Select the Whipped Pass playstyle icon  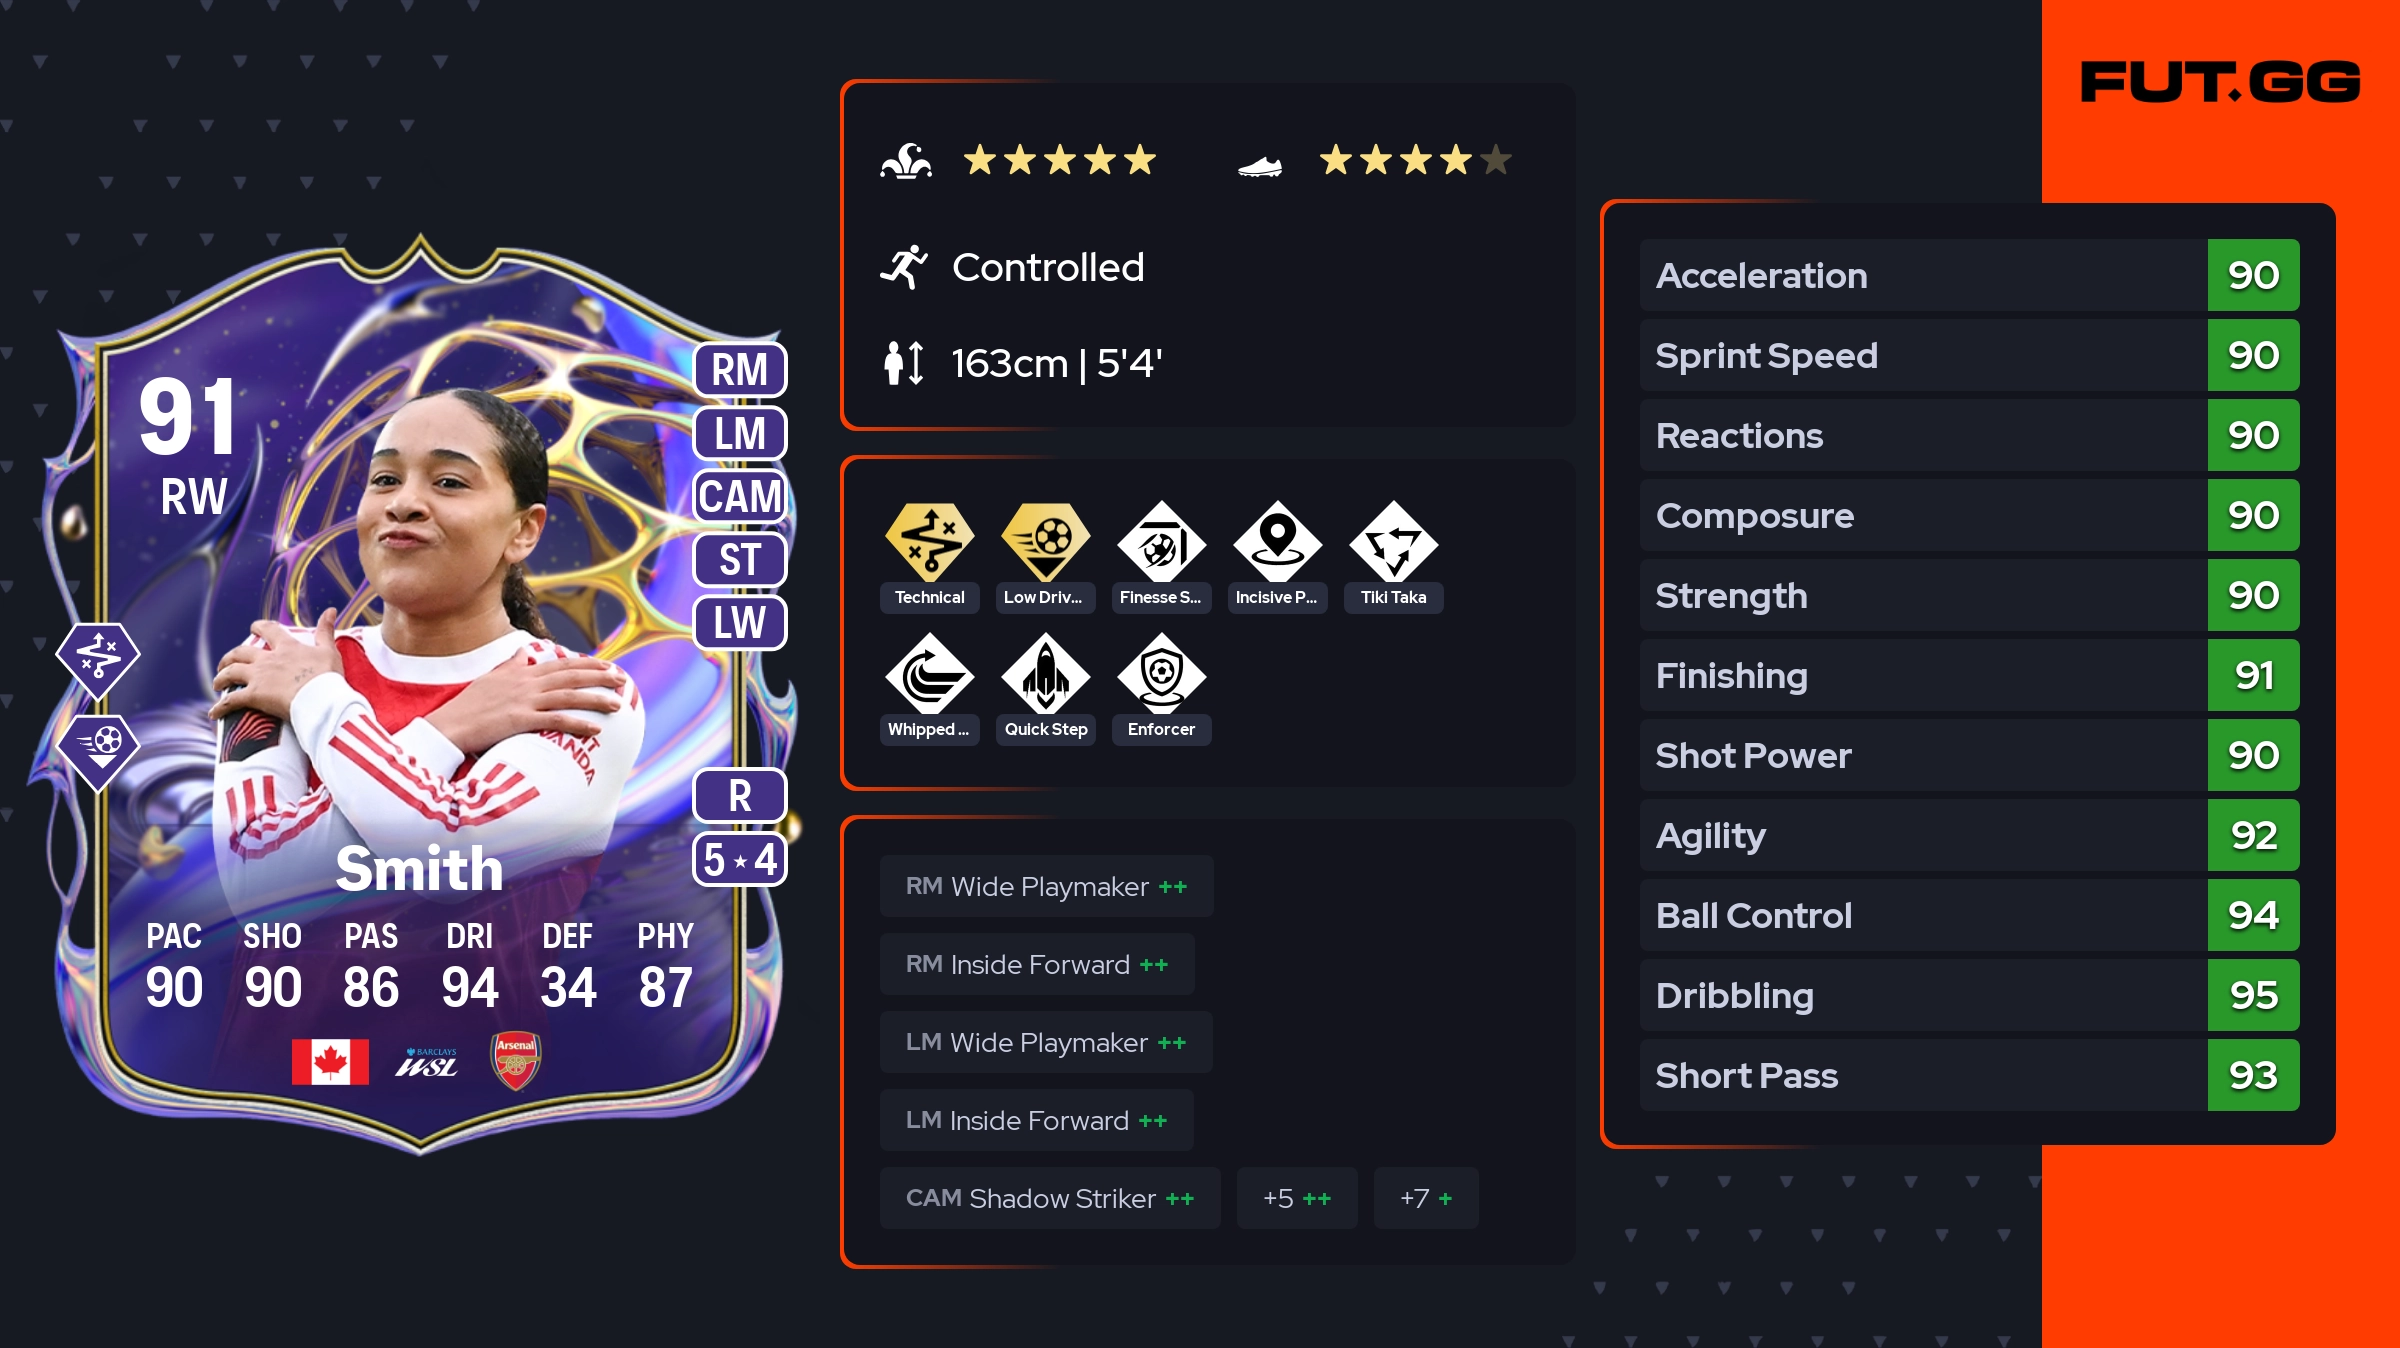929,673
